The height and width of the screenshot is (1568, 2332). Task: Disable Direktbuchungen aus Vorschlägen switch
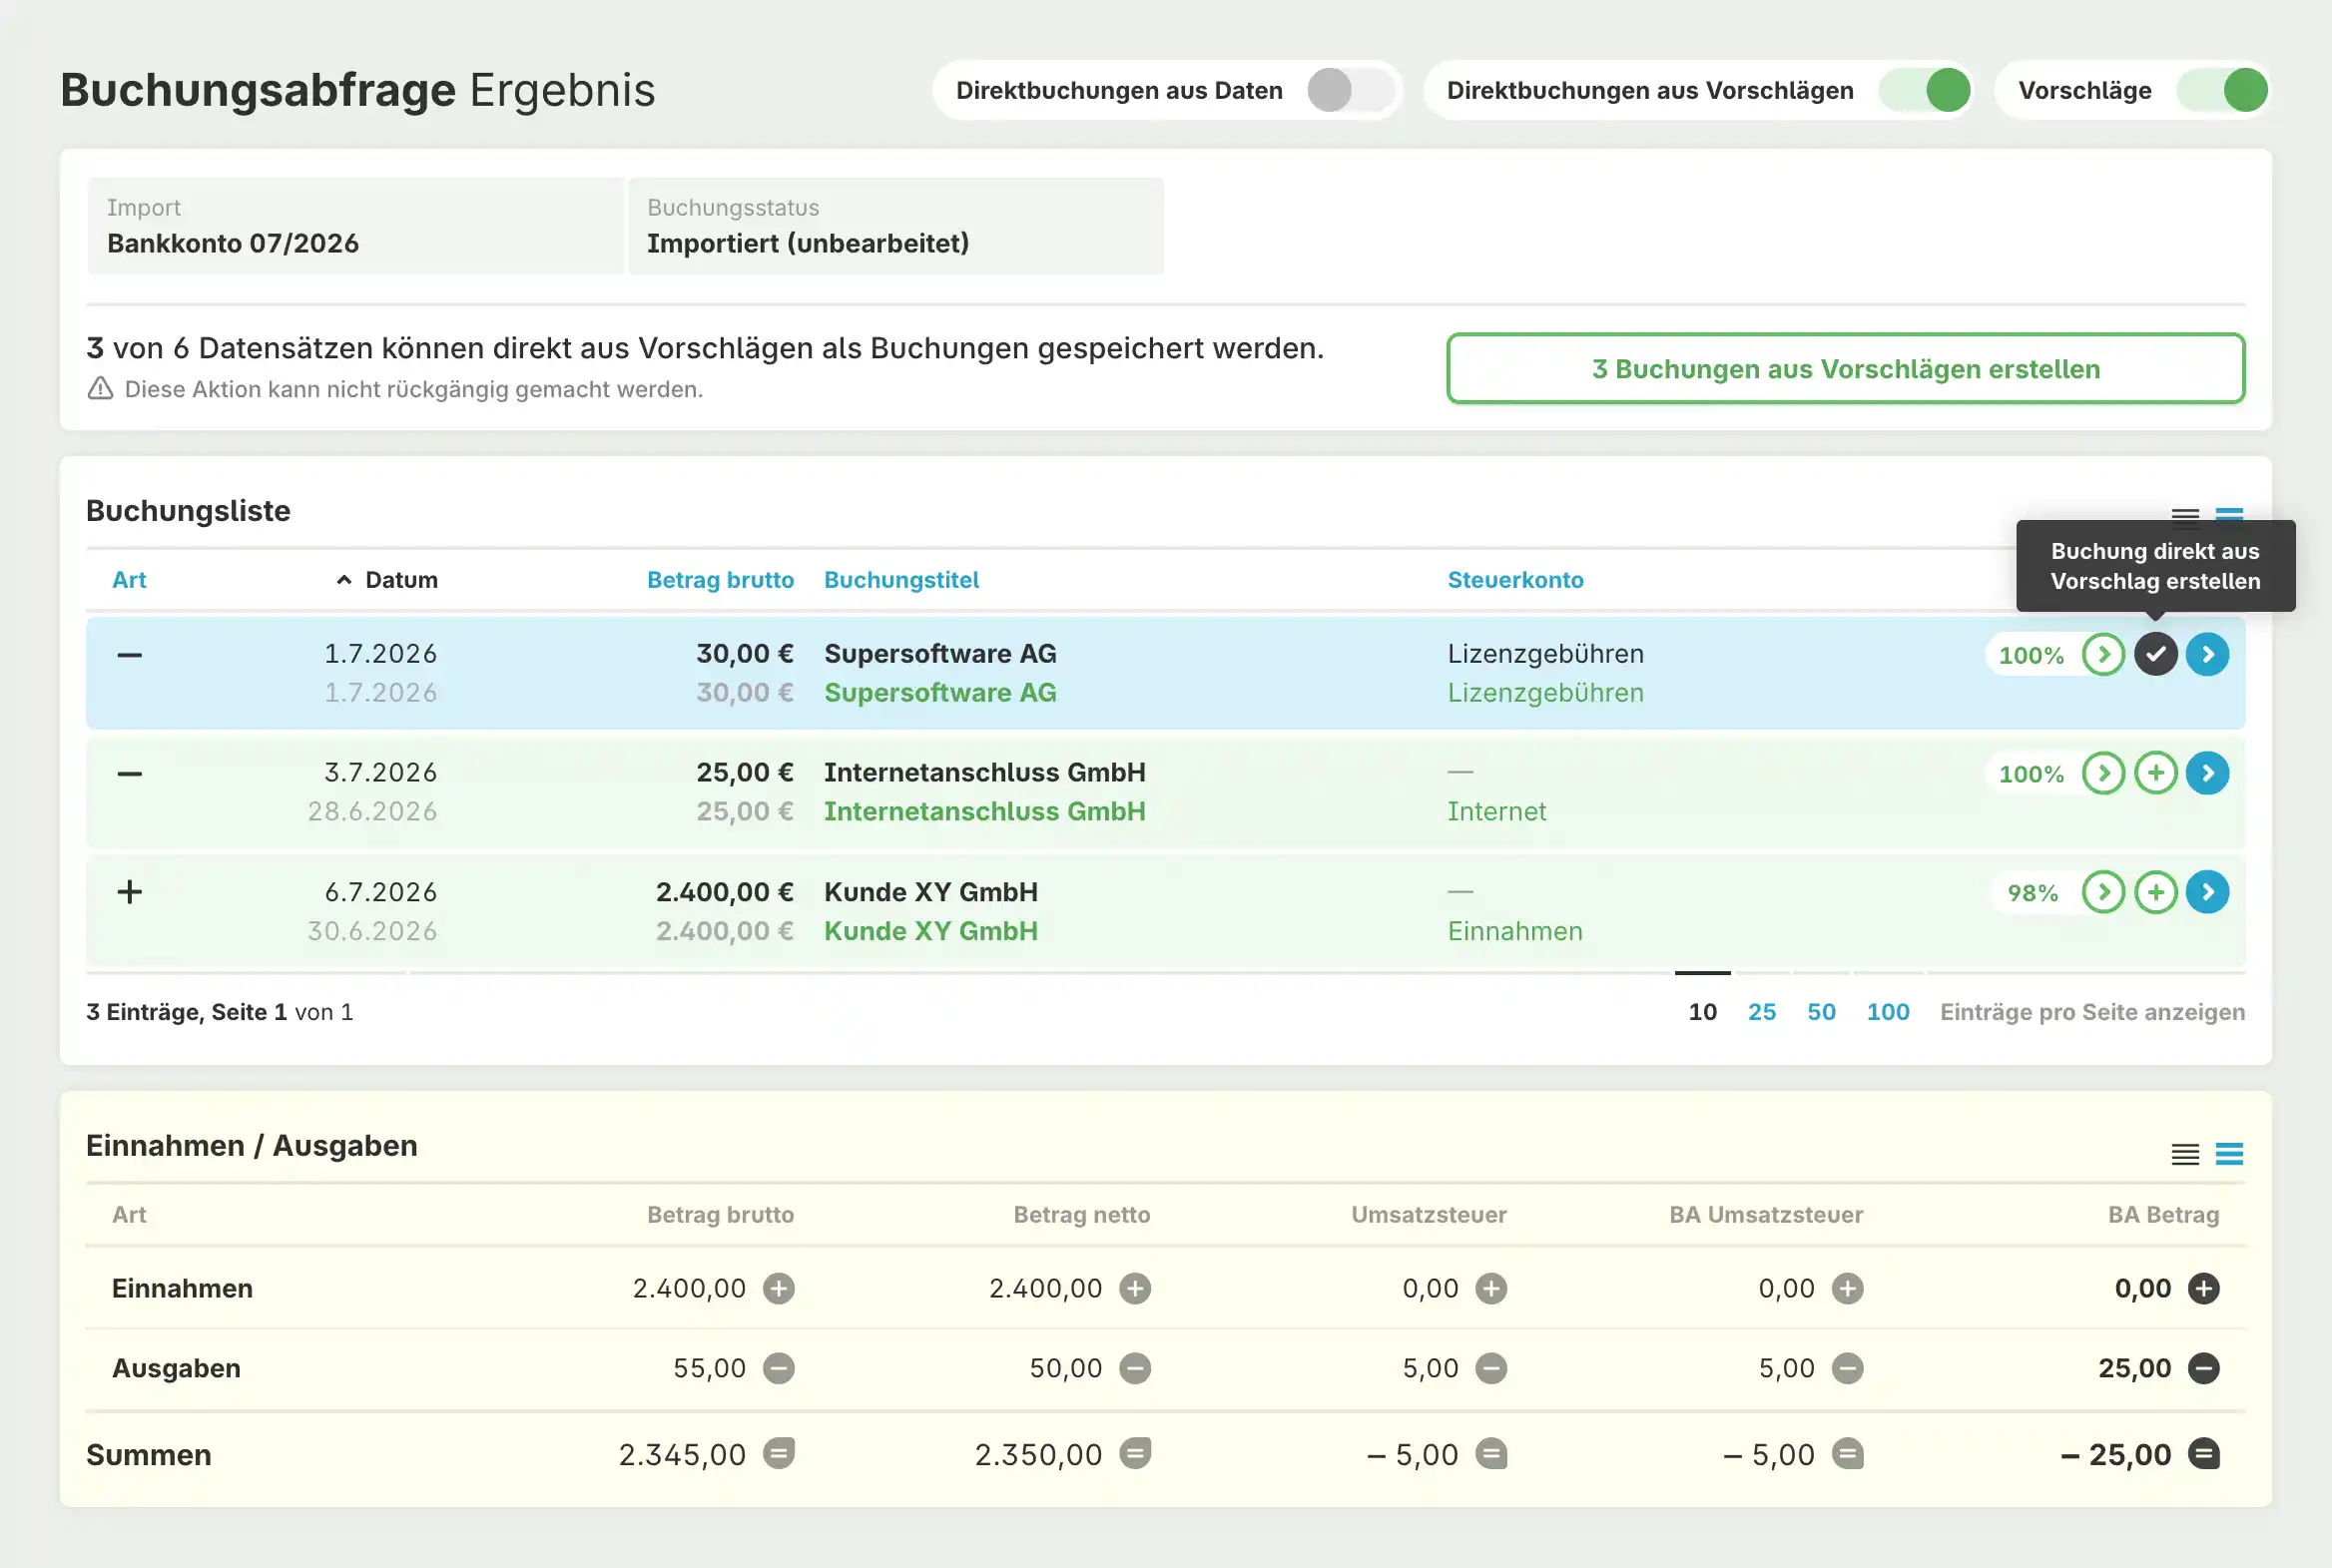click(x=1925, y=90)
